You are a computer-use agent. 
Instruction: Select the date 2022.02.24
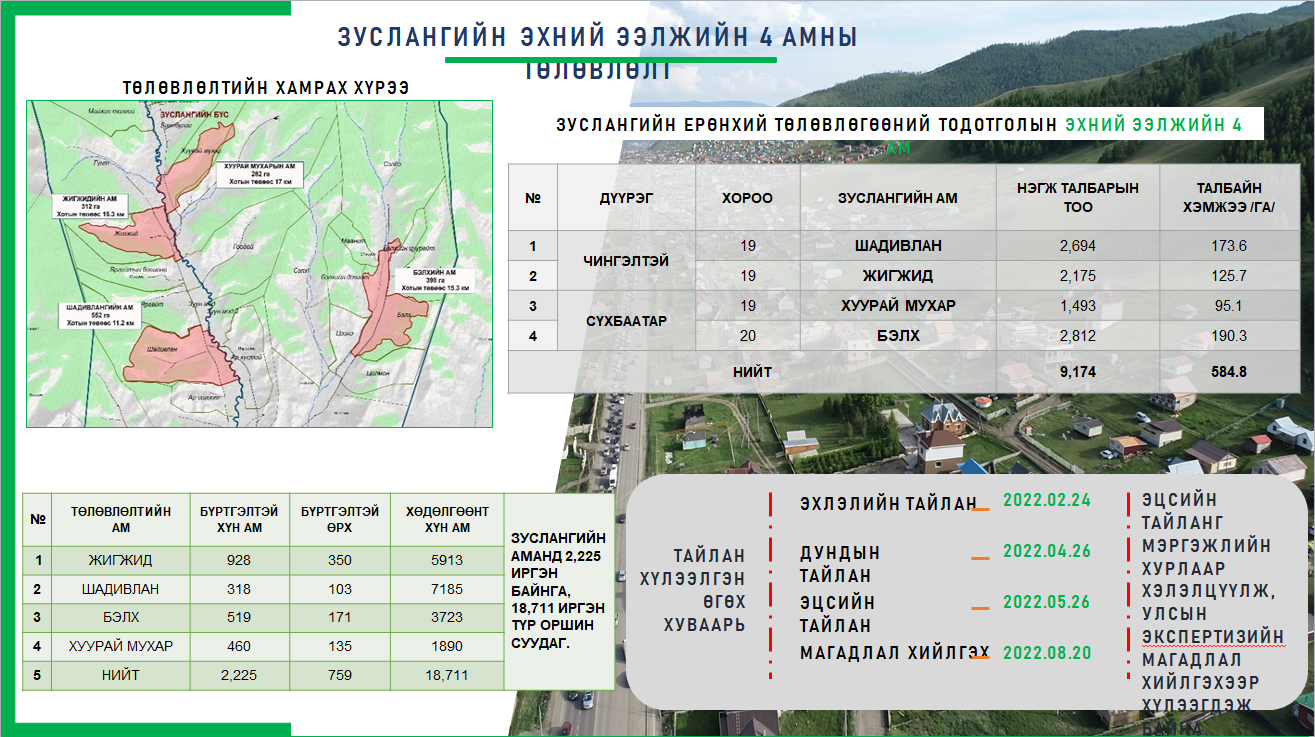point(1046,500)
